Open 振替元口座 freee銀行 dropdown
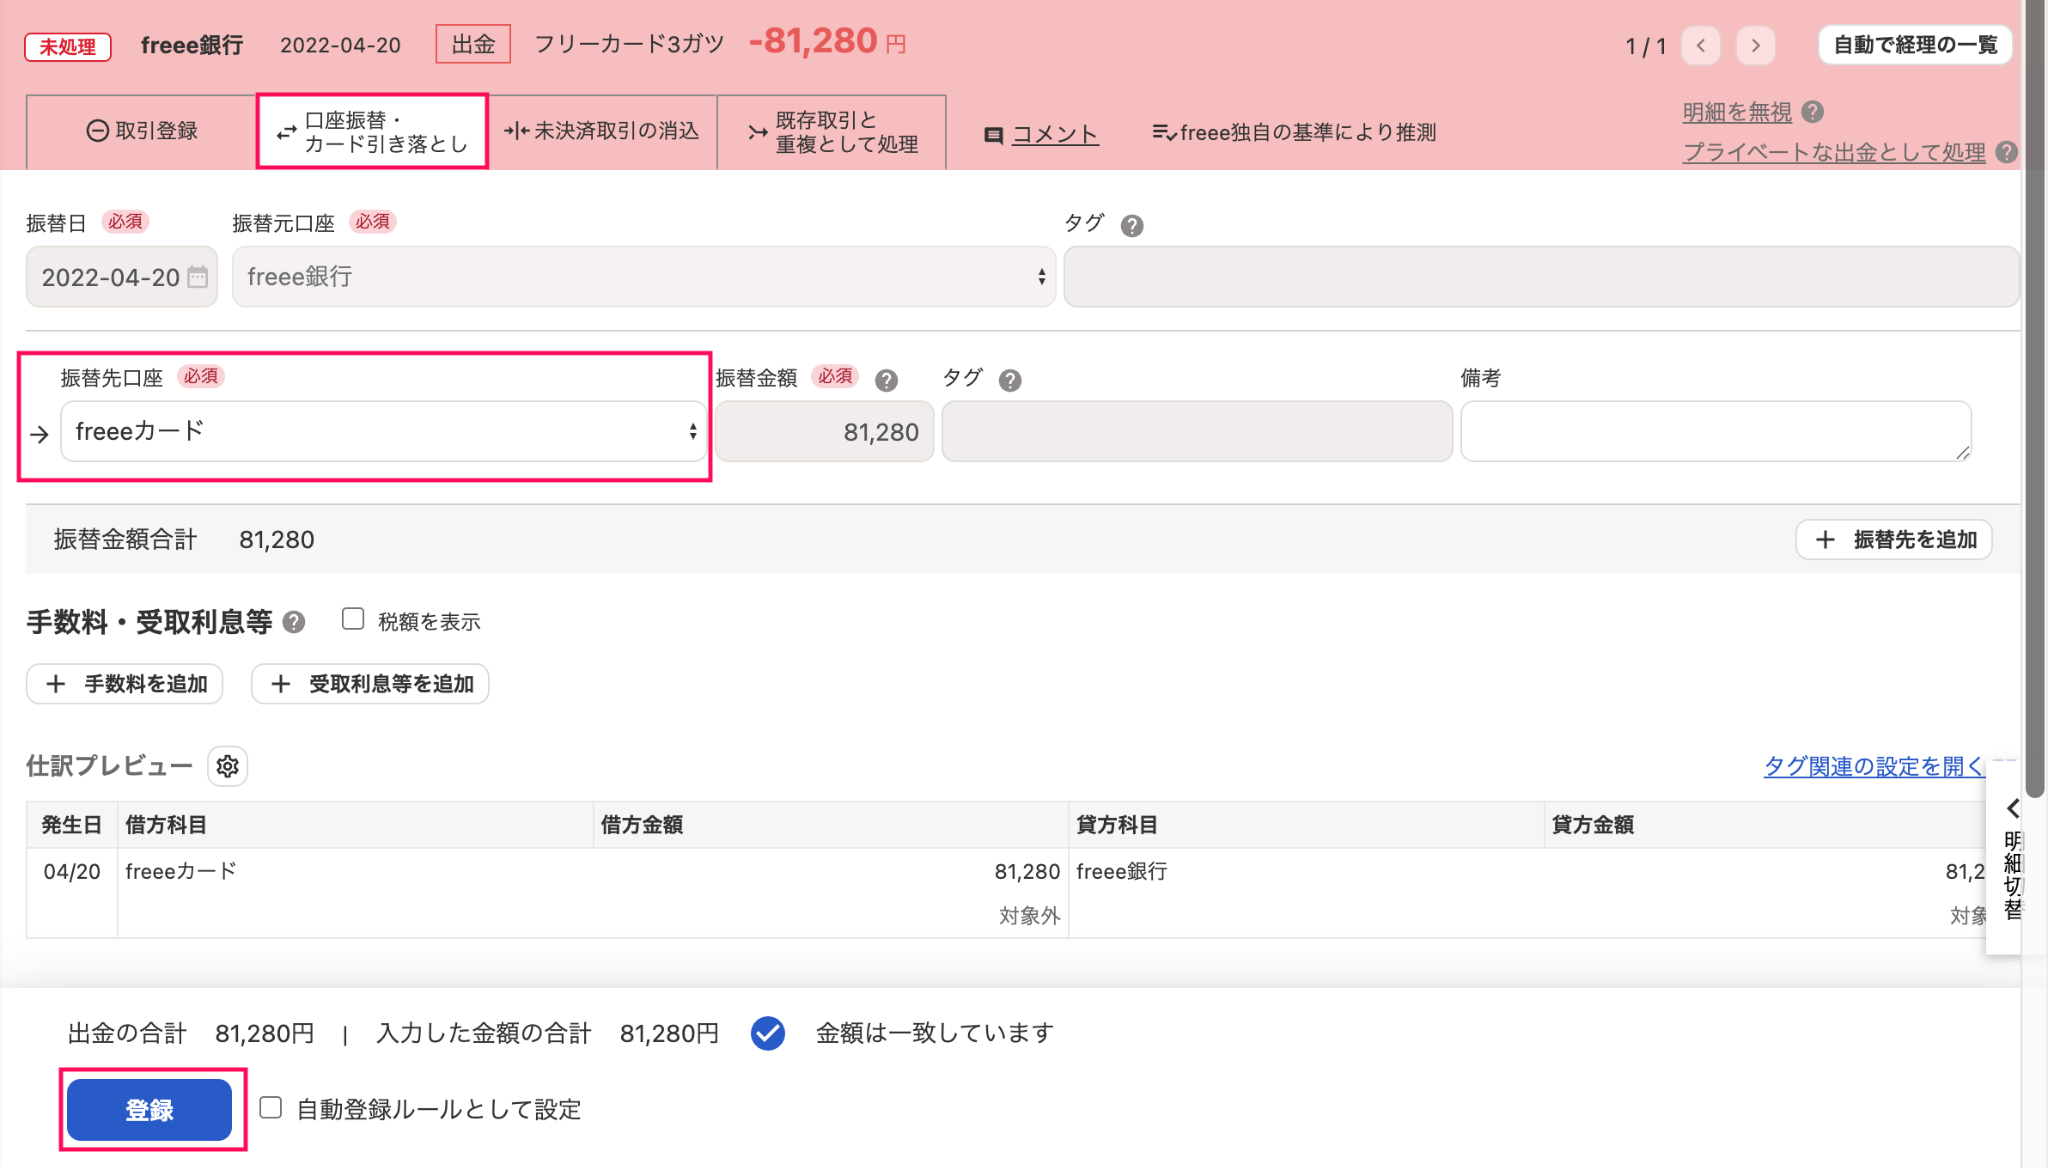 [x=643, y=277]
